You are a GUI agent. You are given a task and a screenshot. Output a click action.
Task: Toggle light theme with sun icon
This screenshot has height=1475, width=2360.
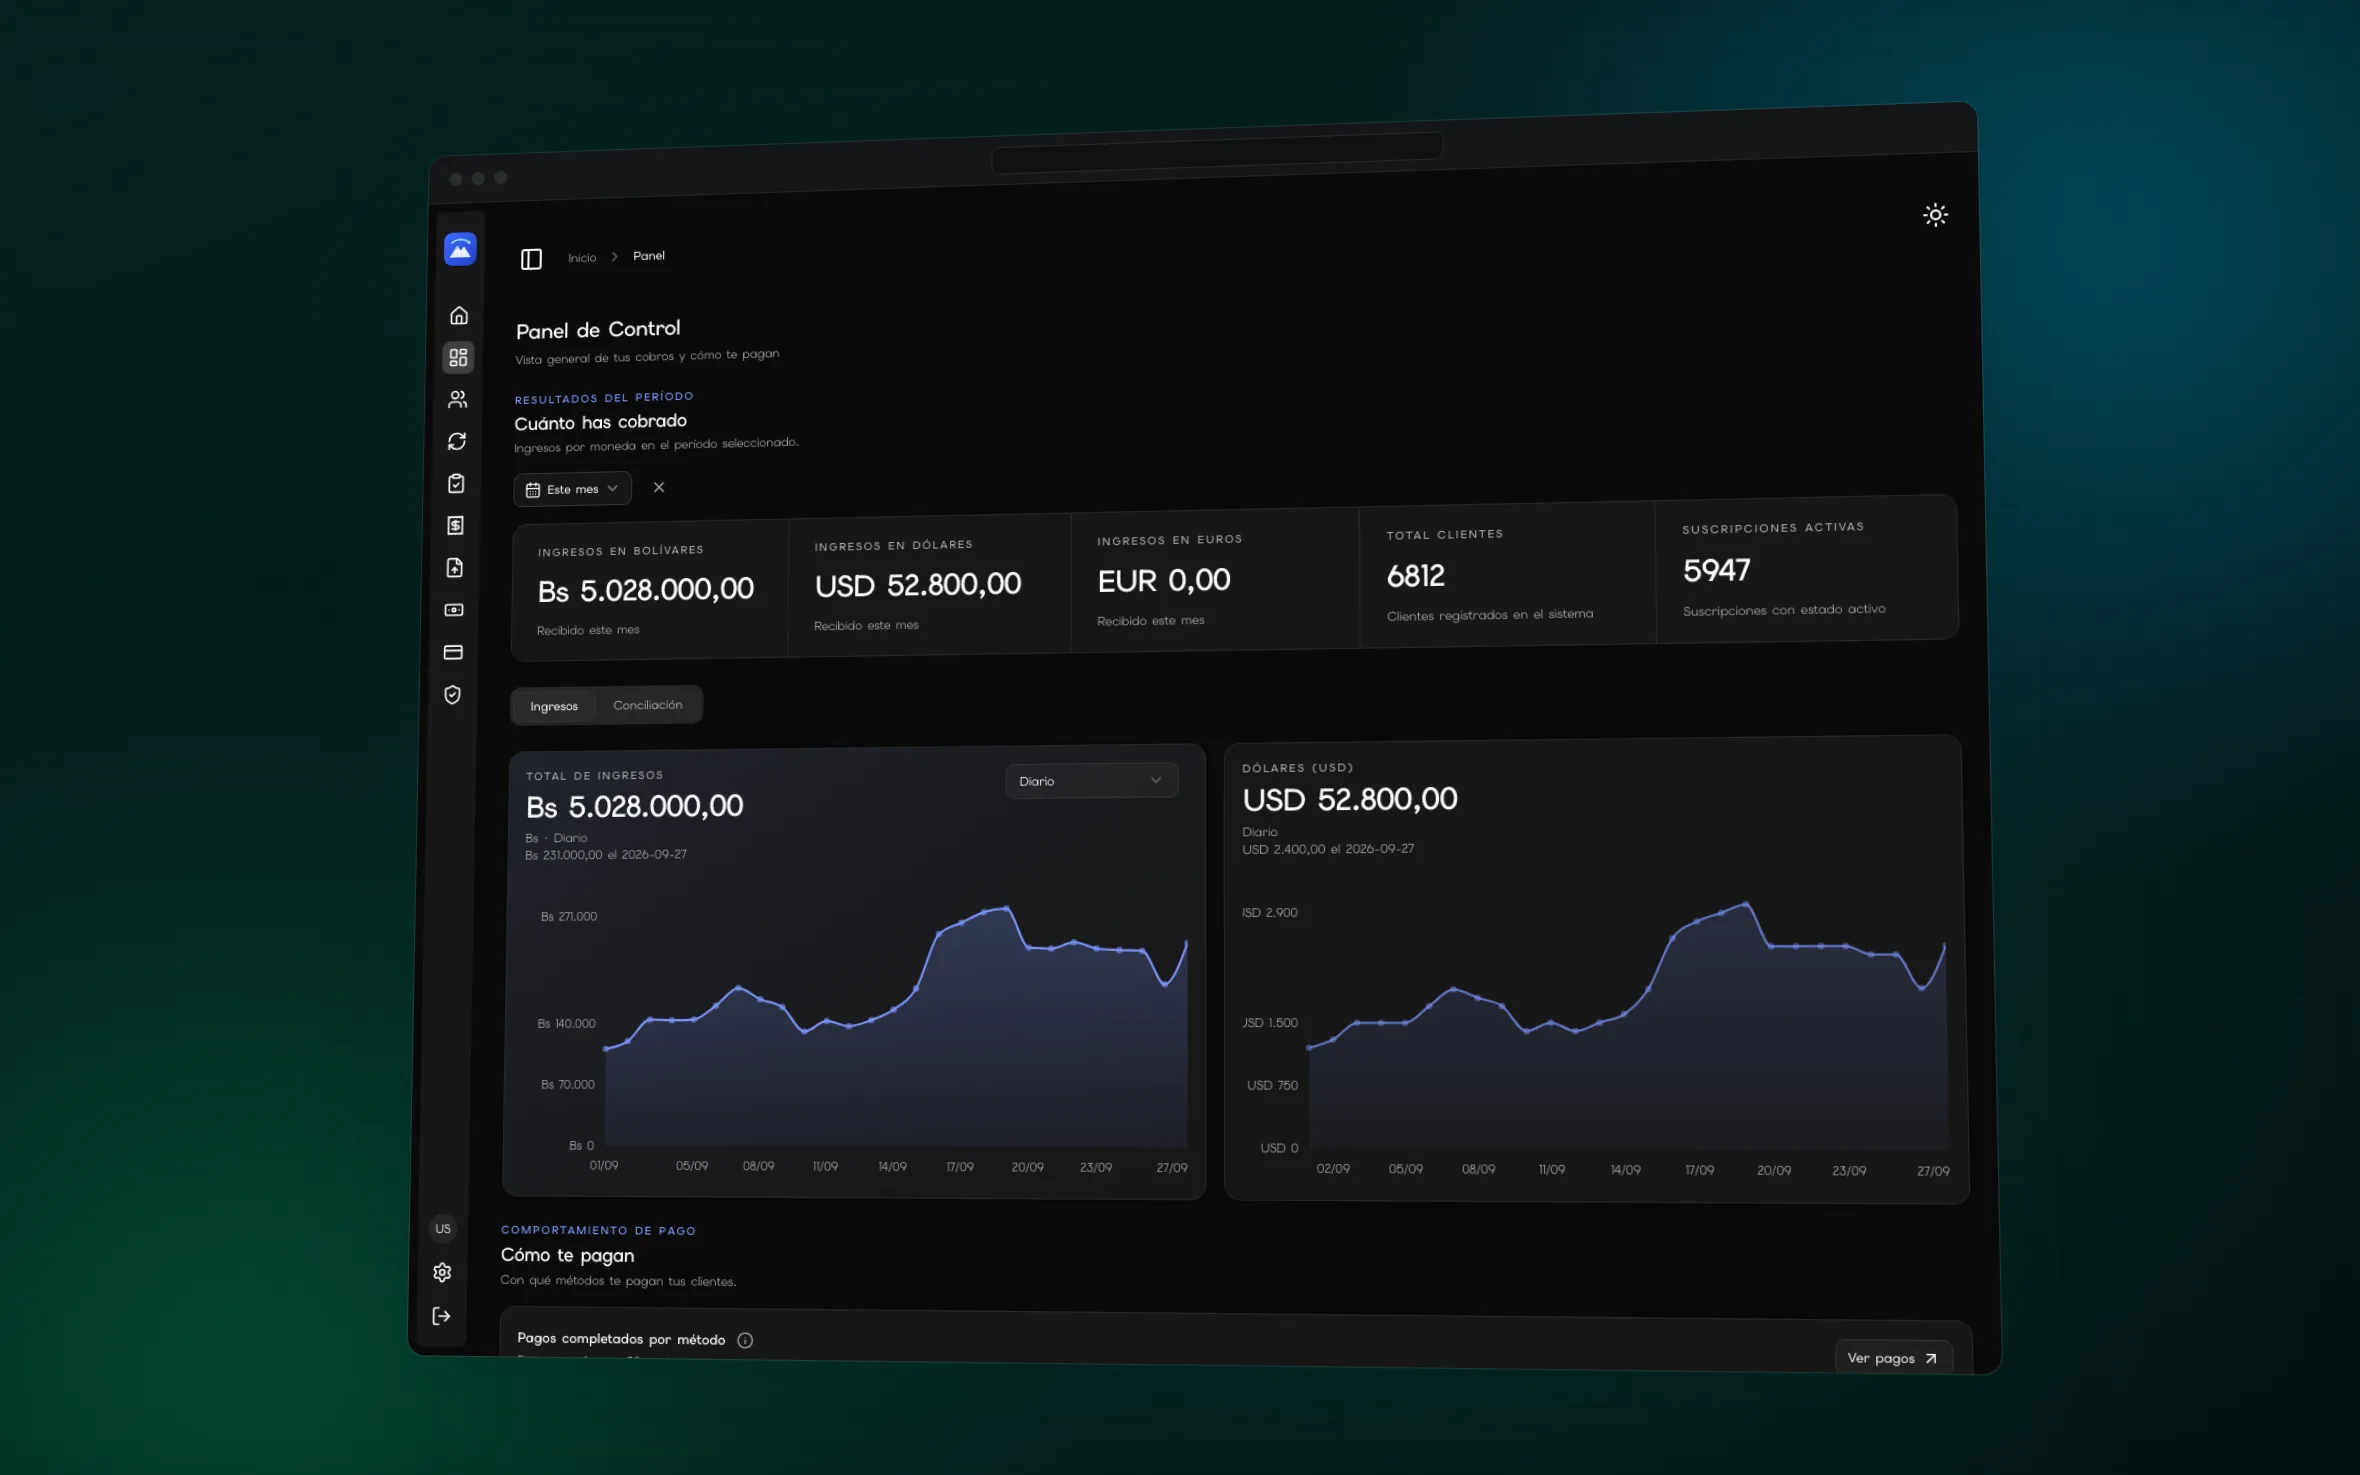click(x=1935, y=215)
